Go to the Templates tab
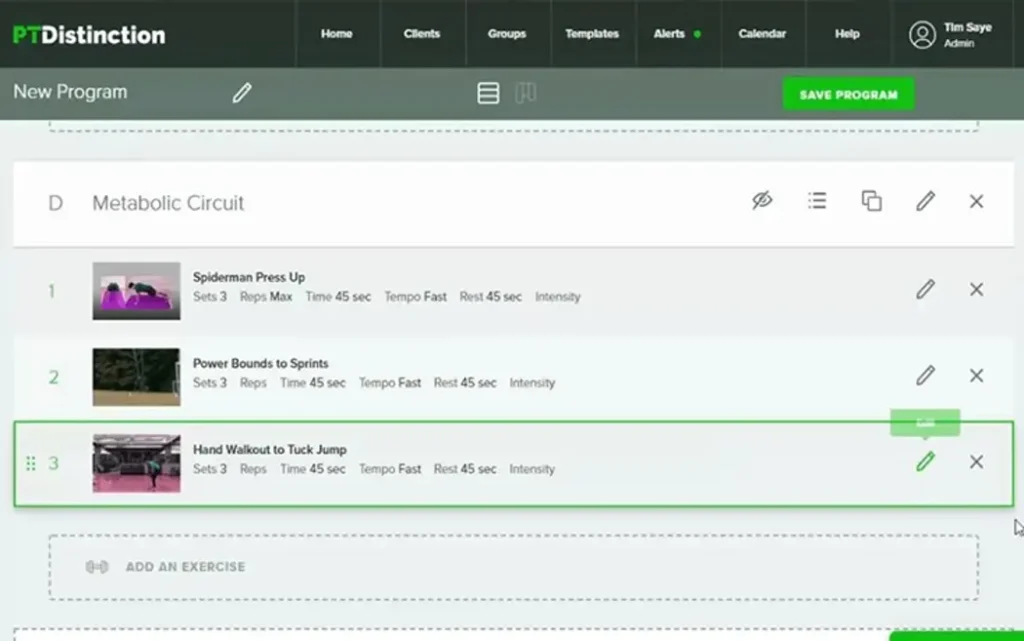The height and width of the screenshot is (641, 1024). (x=591, y=34)
